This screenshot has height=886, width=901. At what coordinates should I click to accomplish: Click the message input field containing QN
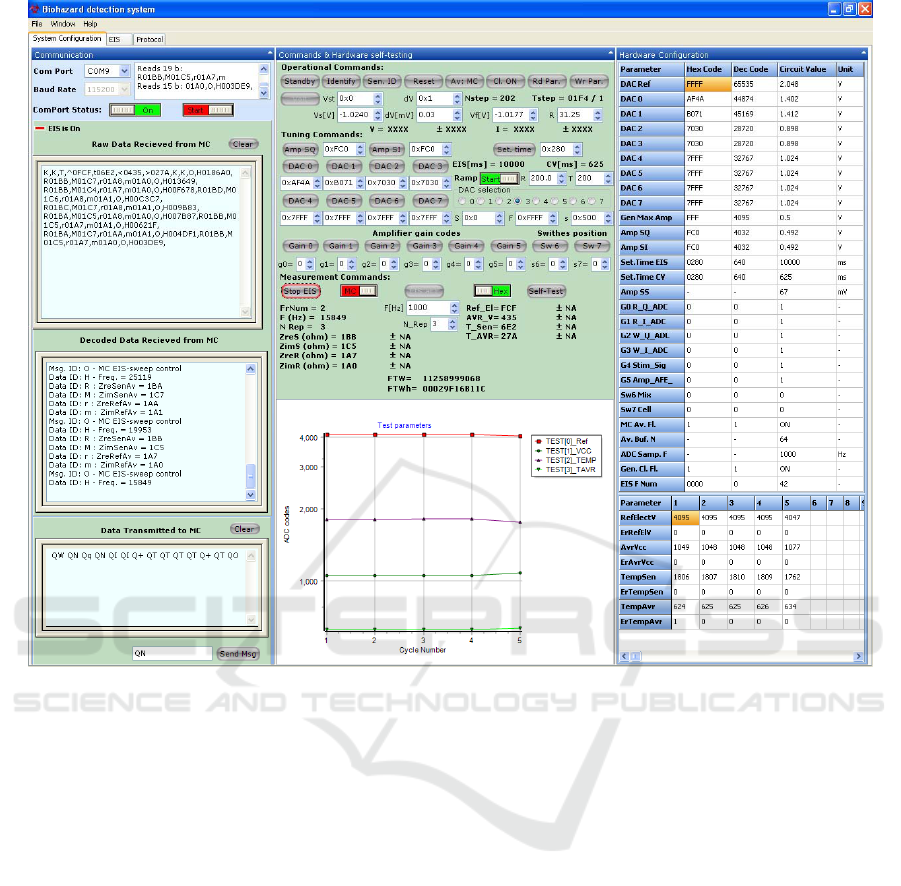(x=171, y=653)
